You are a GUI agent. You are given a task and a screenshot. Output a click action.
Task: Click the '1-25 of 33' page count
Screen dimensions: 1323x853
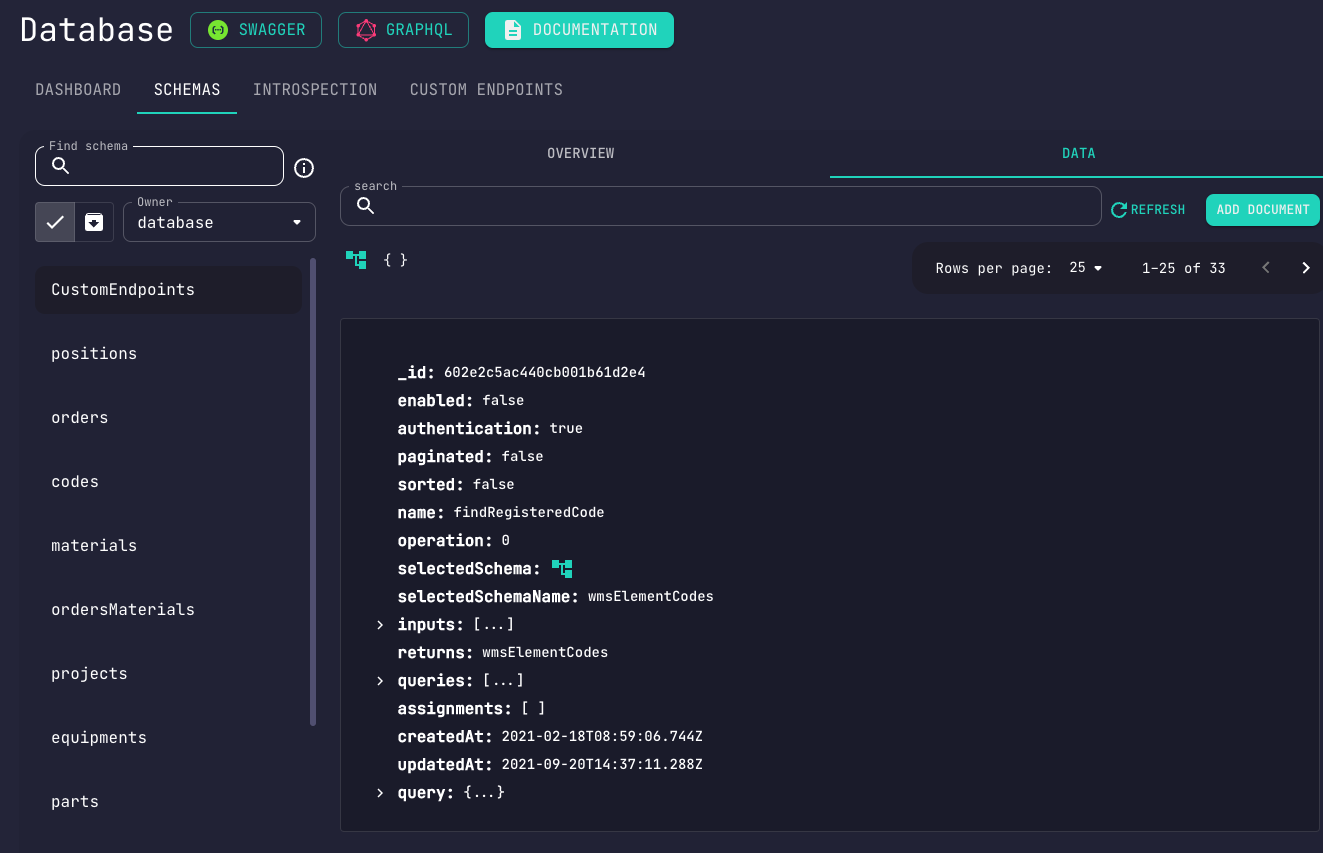pos(1184,268)
